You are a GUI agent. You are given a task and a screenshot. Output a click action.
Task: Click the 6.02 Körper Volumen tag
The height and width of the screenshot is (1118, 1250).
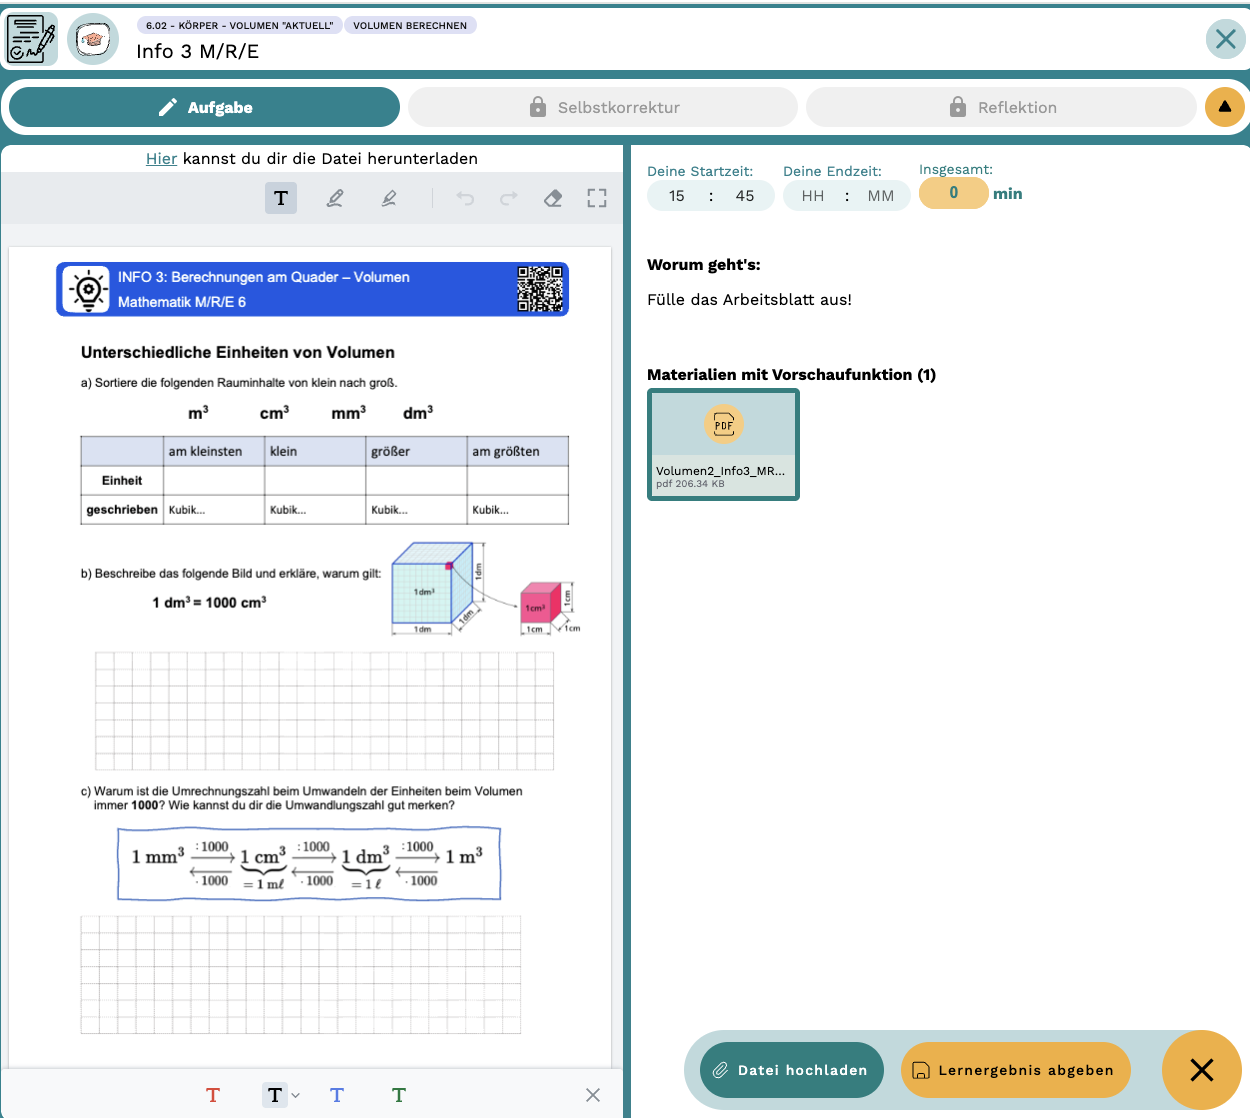pyautogui.click(x=240, y=25)
